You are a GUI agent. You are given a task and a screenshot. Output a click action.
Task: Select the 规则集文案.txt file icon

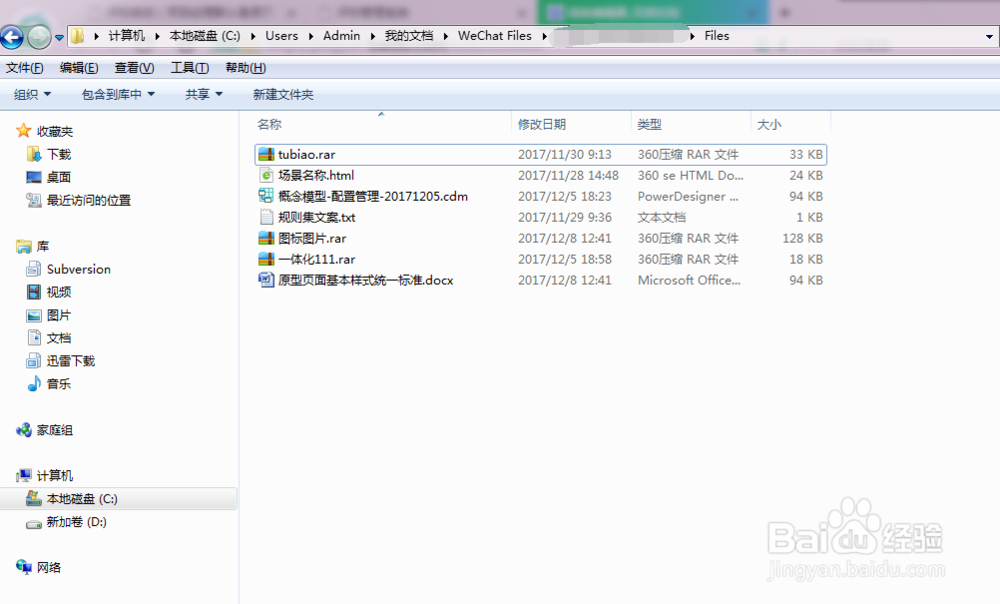(266, 217)
